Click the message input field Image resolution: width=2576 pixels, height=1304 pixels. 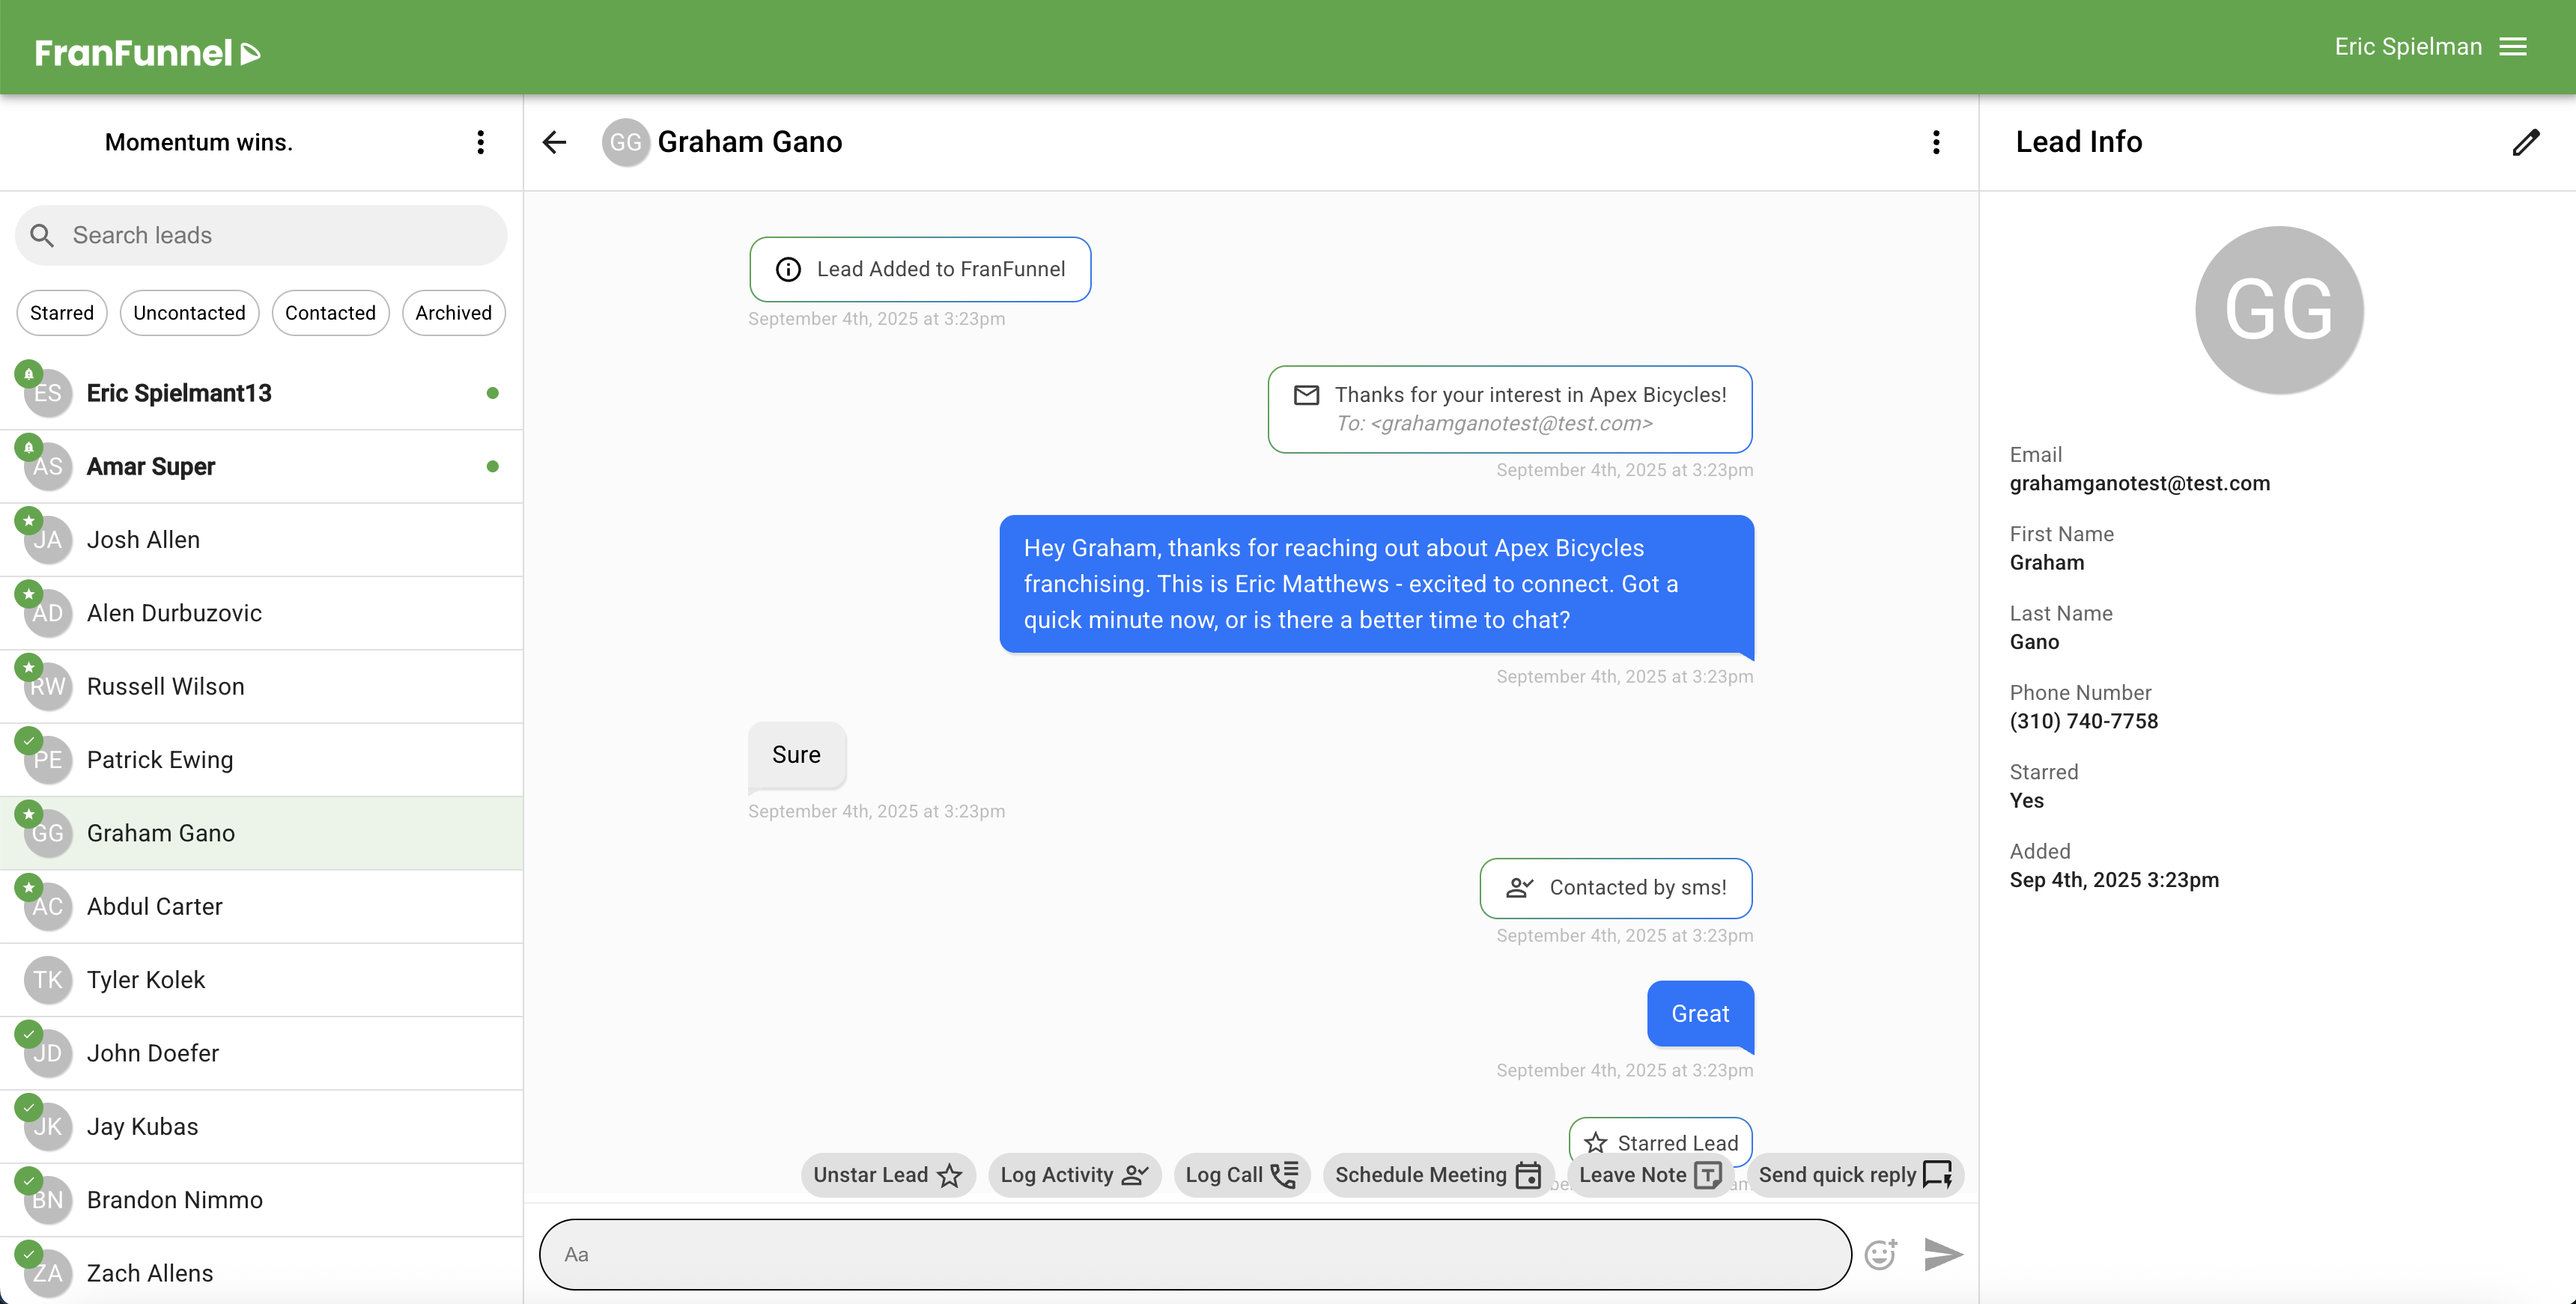click(1195, 1254)
